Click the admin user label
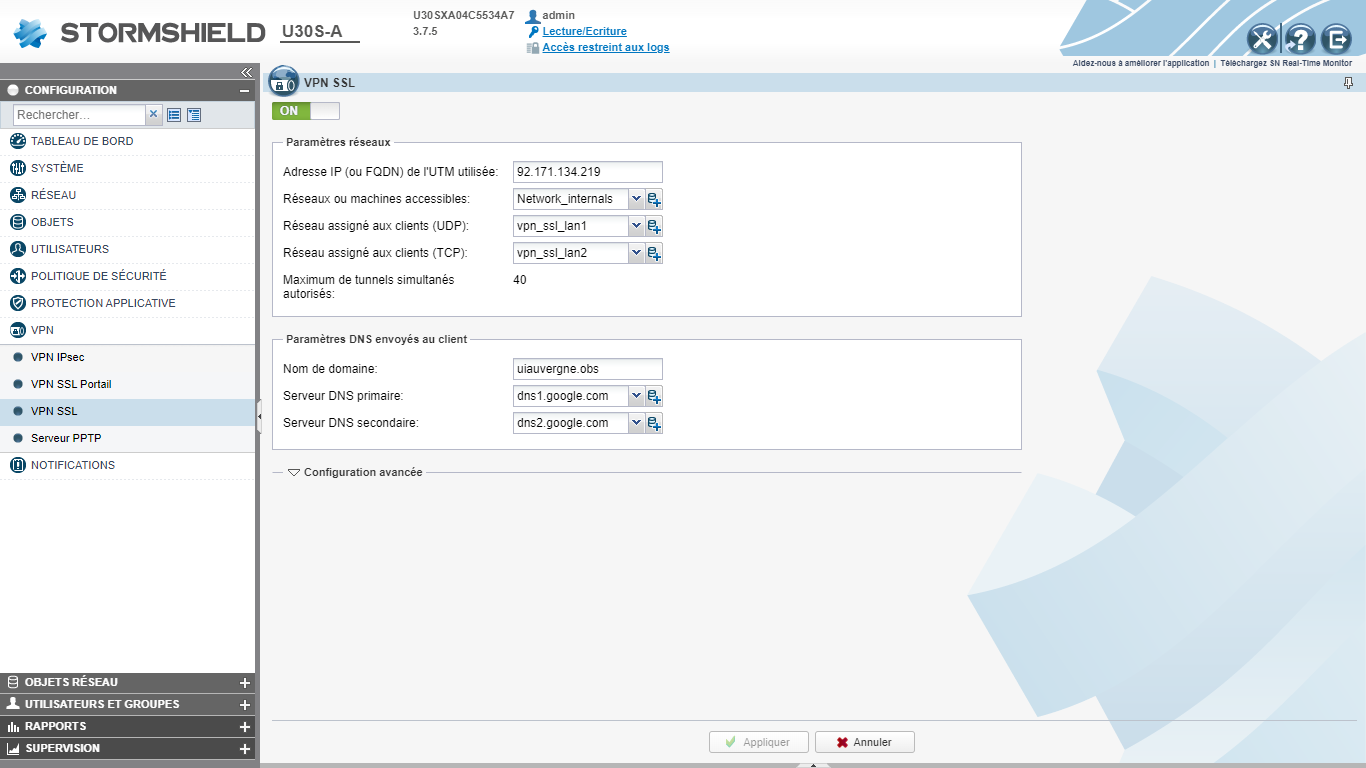 point(558,15)
